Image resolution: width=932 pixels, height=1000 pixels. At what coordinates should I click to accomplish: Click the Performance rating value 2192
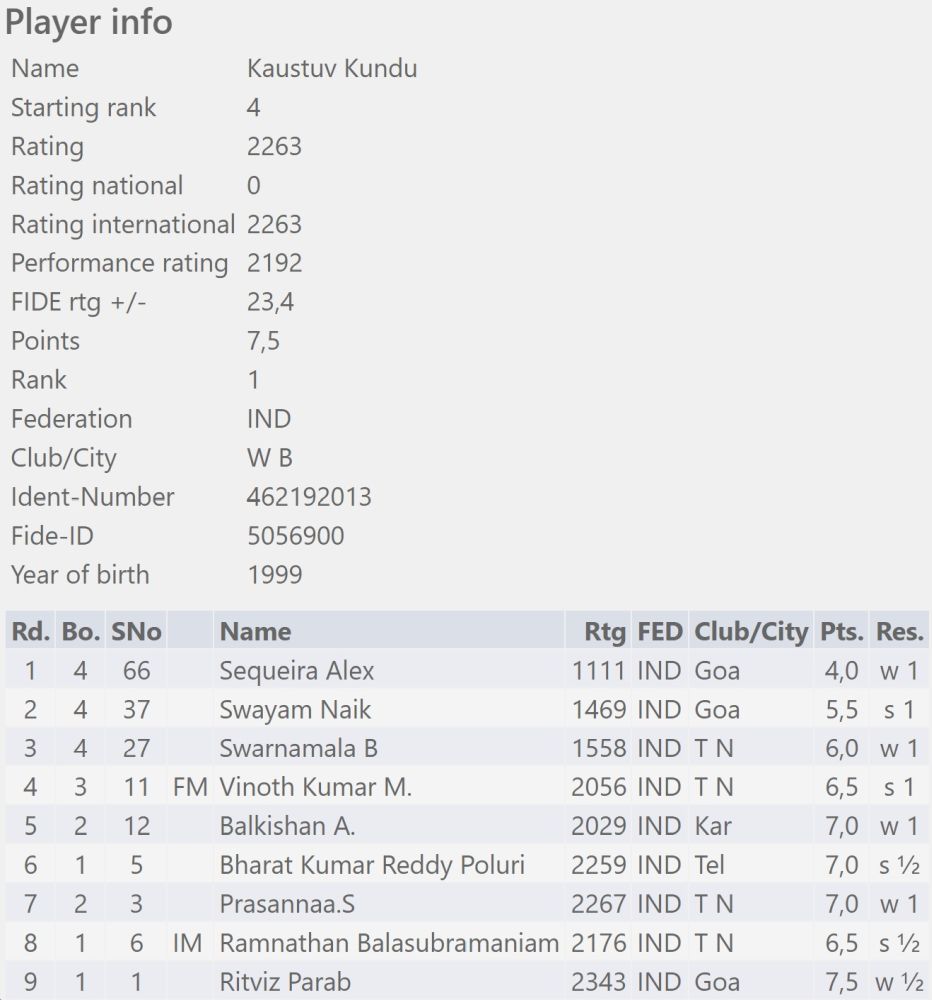274,264
